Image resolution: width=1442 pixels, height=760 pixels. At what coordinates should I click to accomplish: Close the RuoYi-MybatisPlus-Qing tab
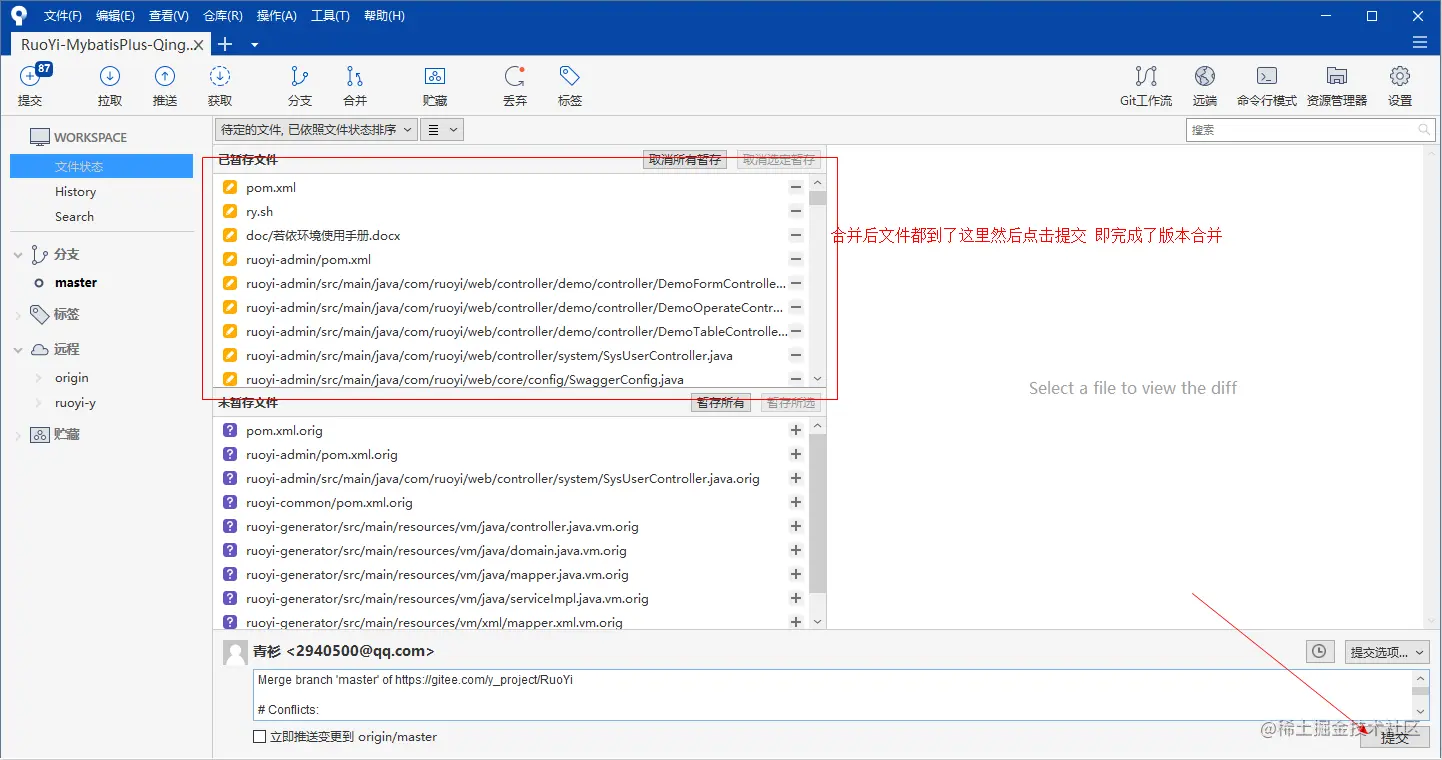coord(198,45)
